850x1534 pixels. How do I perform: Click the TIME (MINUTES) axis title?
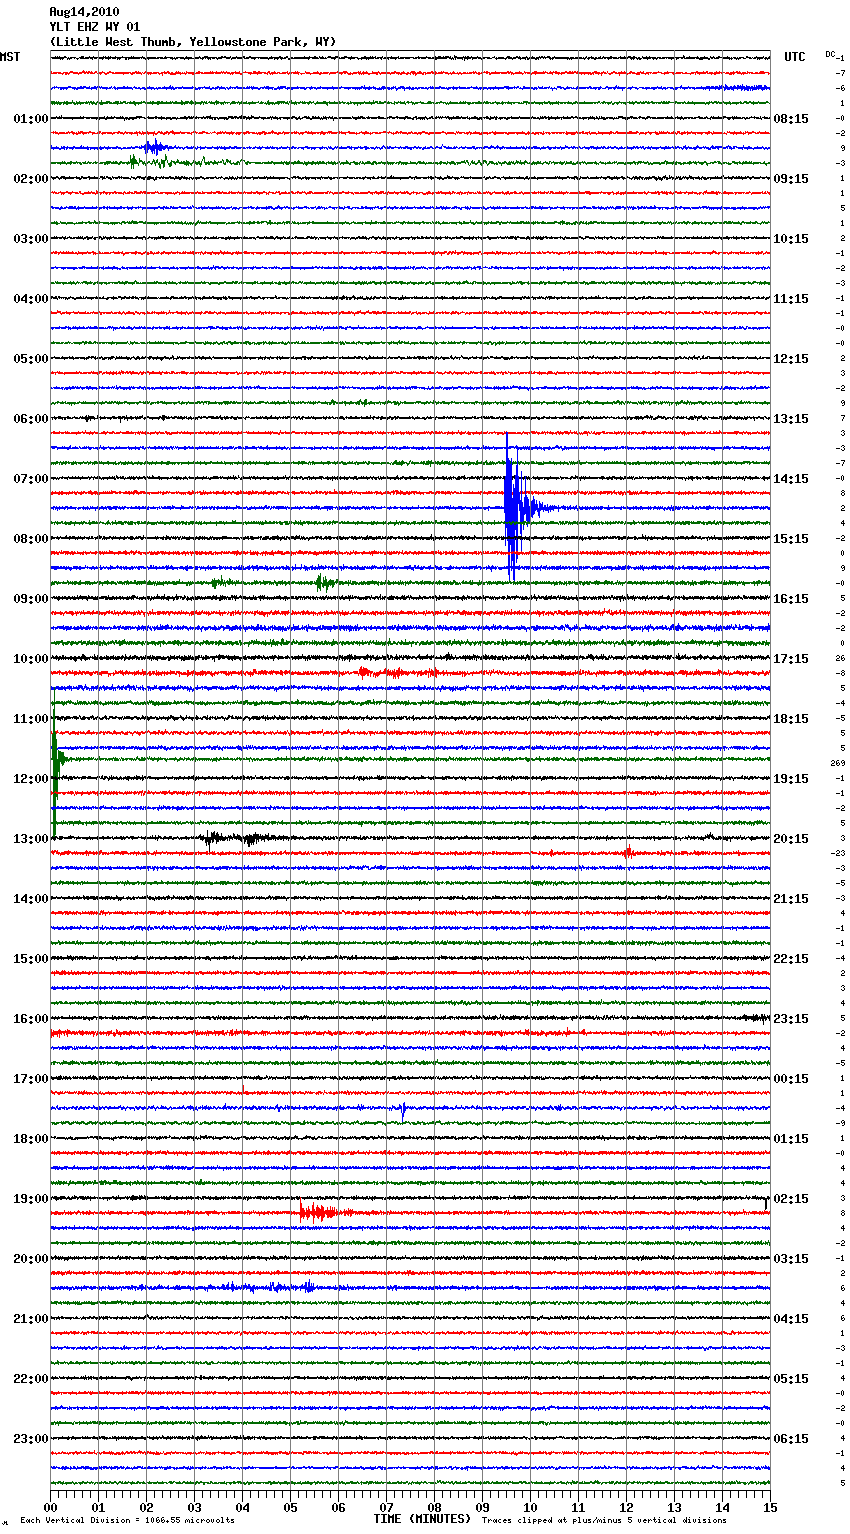coord(422,1519)
